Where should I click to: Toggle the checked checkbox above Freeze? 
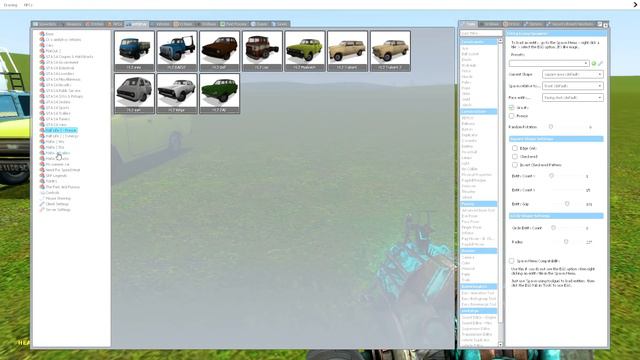[x=511, y=108]
